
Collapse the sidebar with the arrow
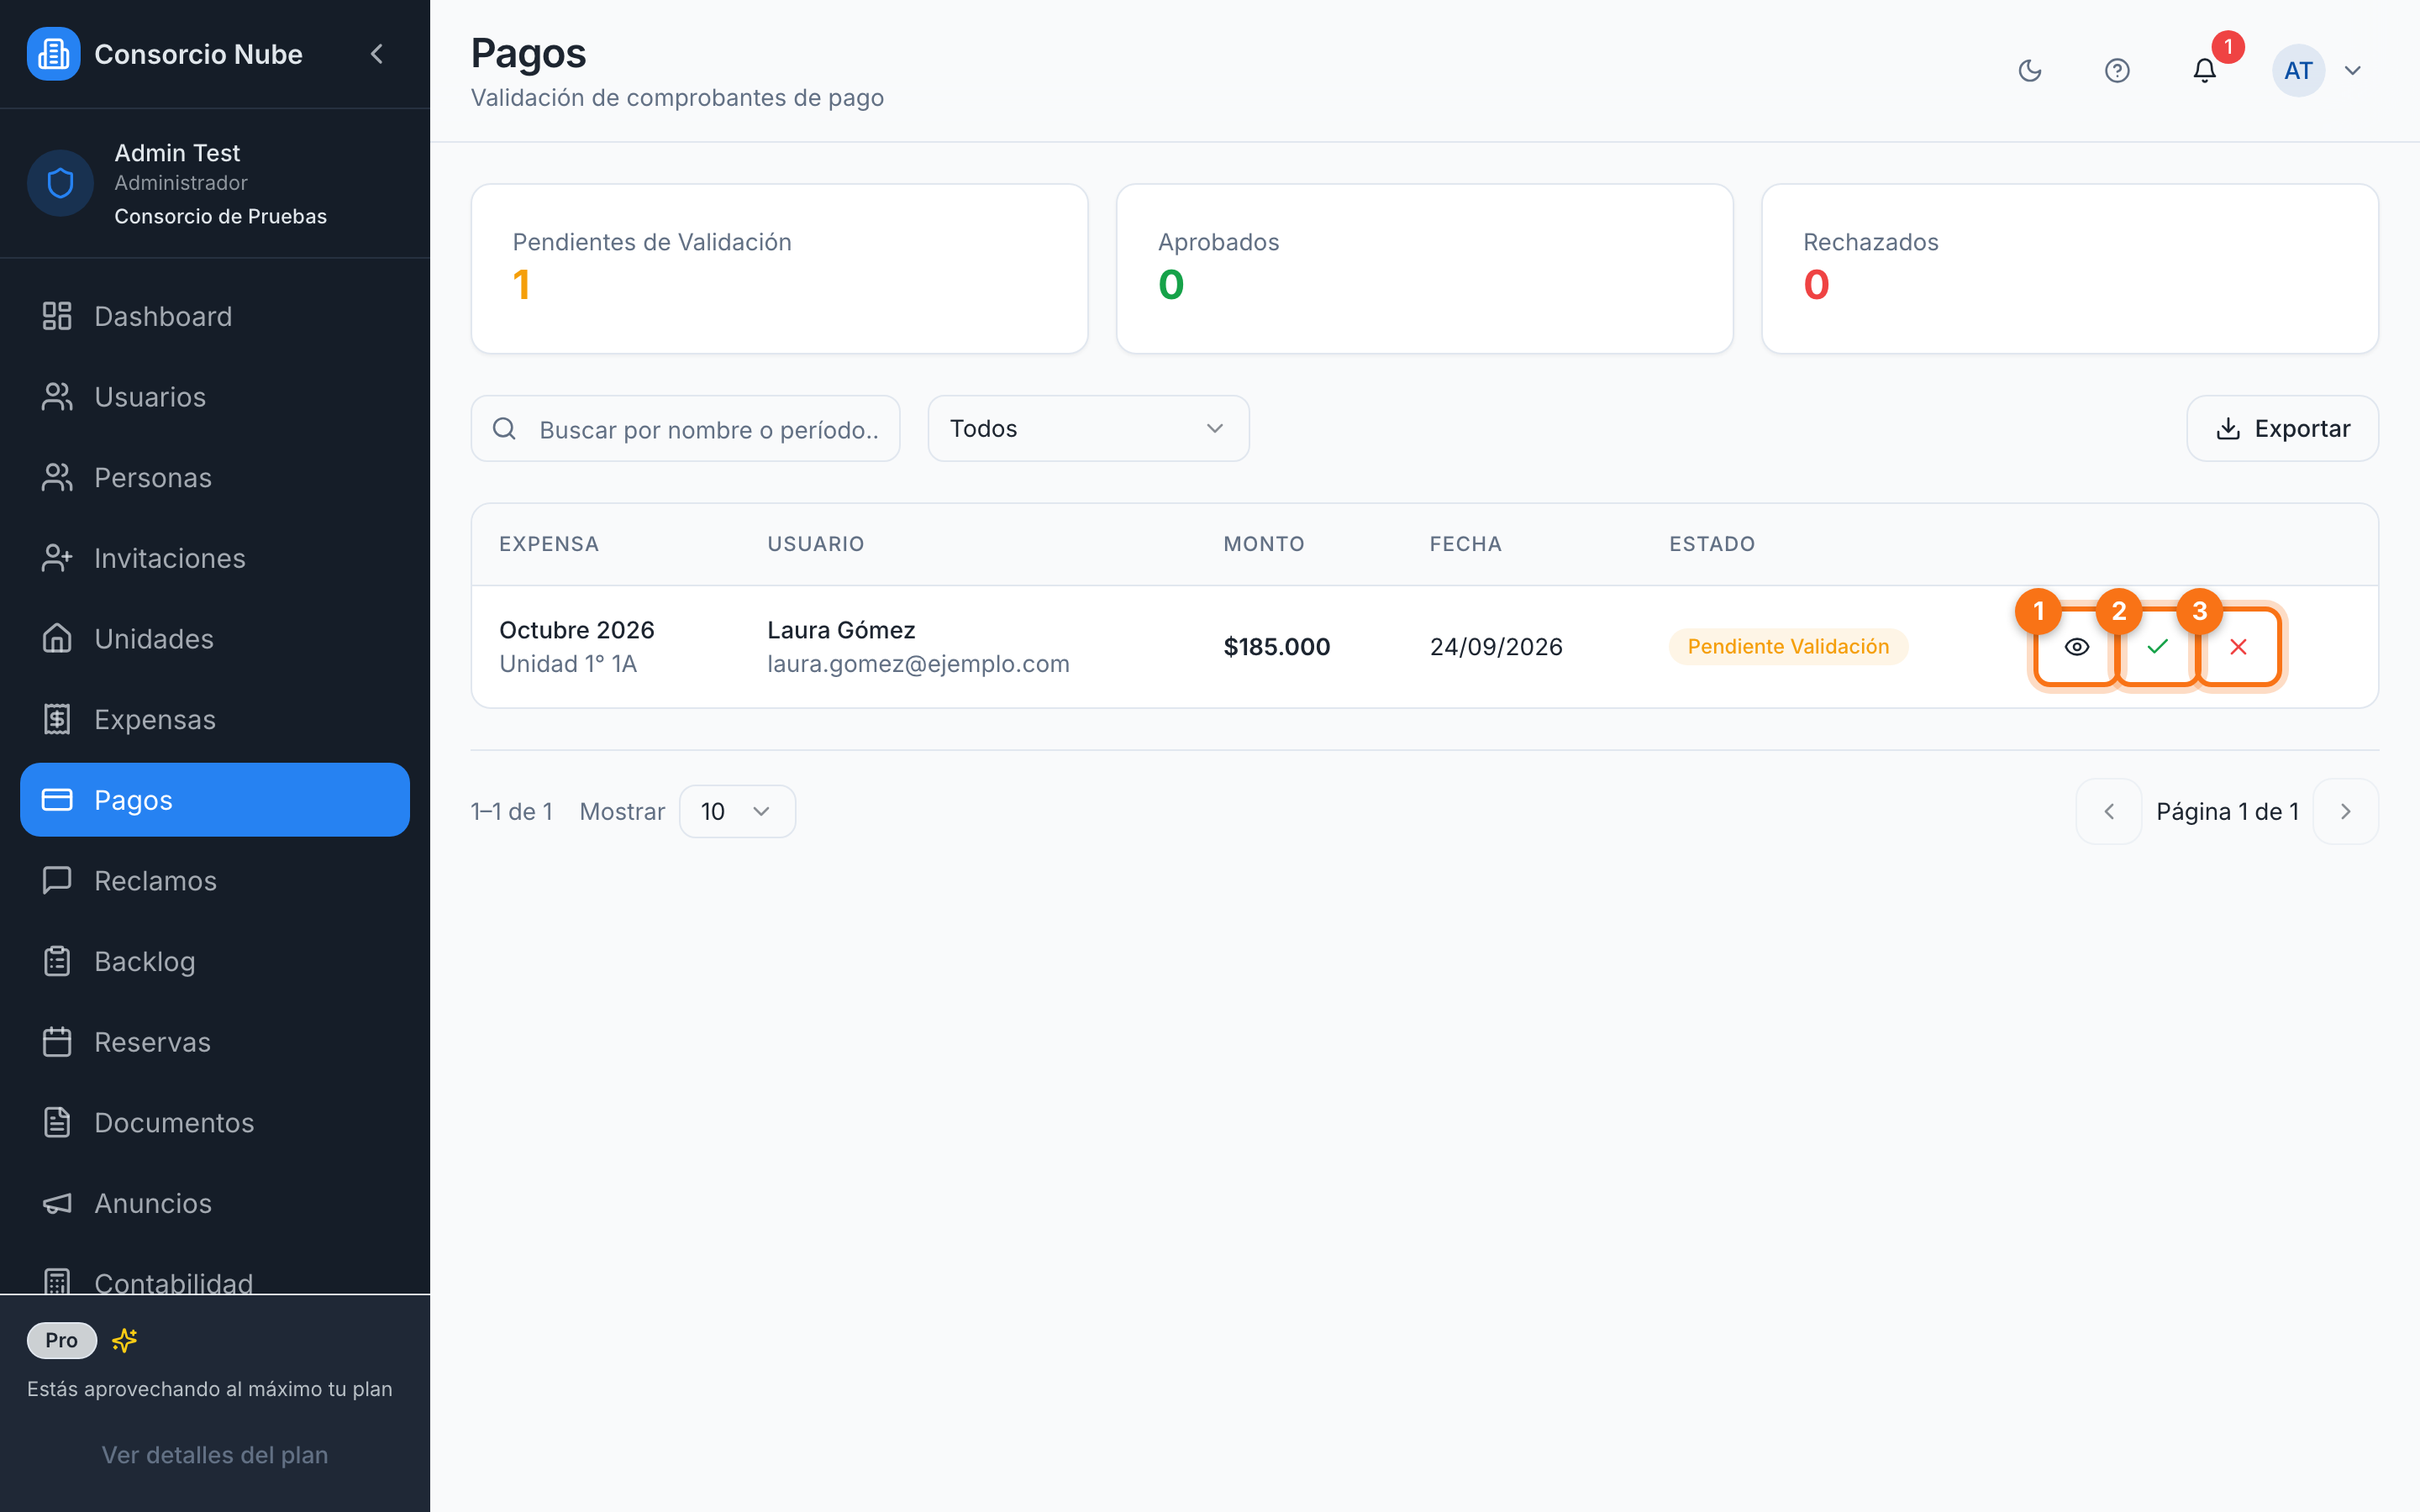coord(377,54)
